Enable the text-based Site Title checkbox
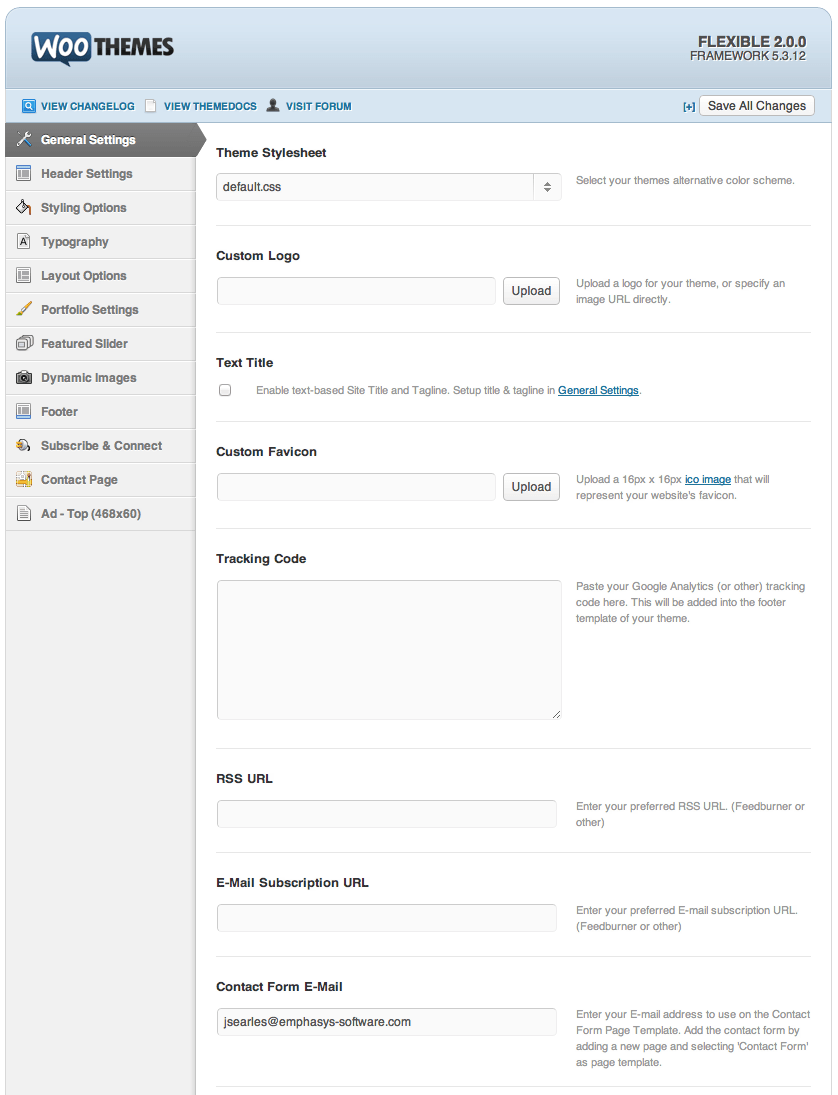Screen dimensions: 838x1095 [225, 391]
